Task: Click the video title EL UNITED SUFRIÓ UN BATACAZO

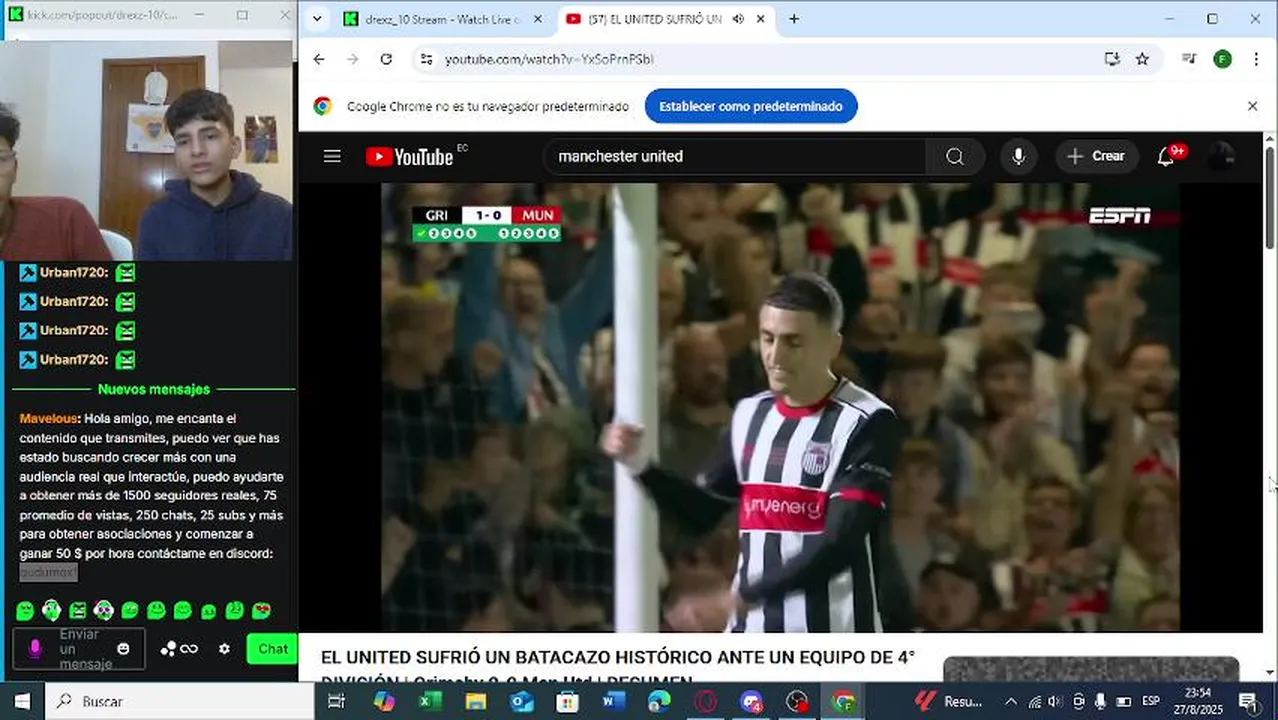Action: click(x=617, y=667)
